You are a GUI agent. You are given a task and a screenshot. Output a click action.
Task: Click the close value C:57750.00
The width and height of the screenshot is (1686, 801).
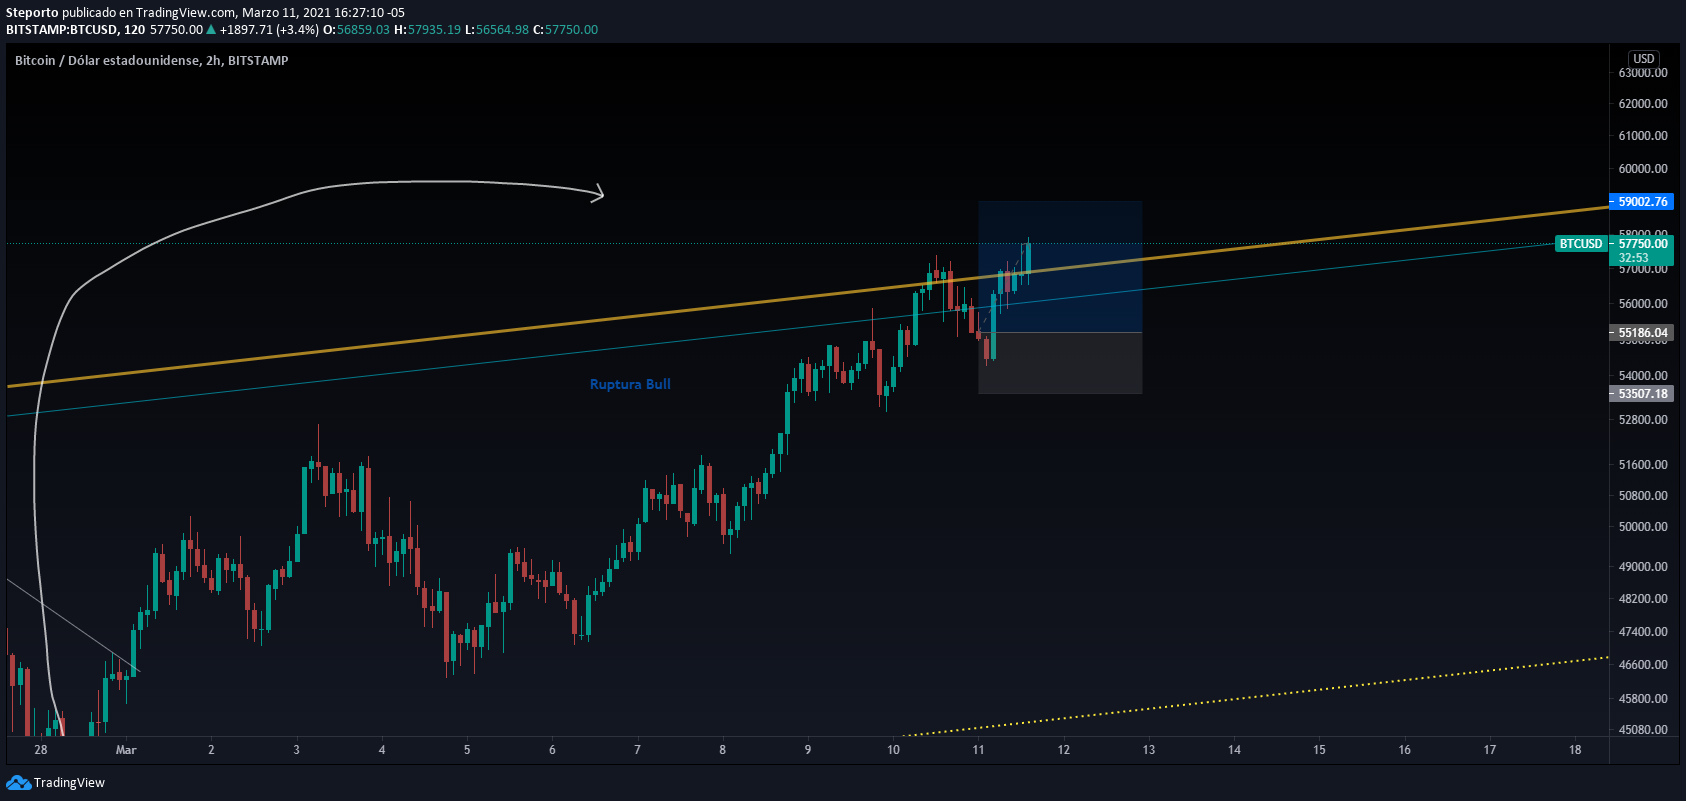(565, 30)
